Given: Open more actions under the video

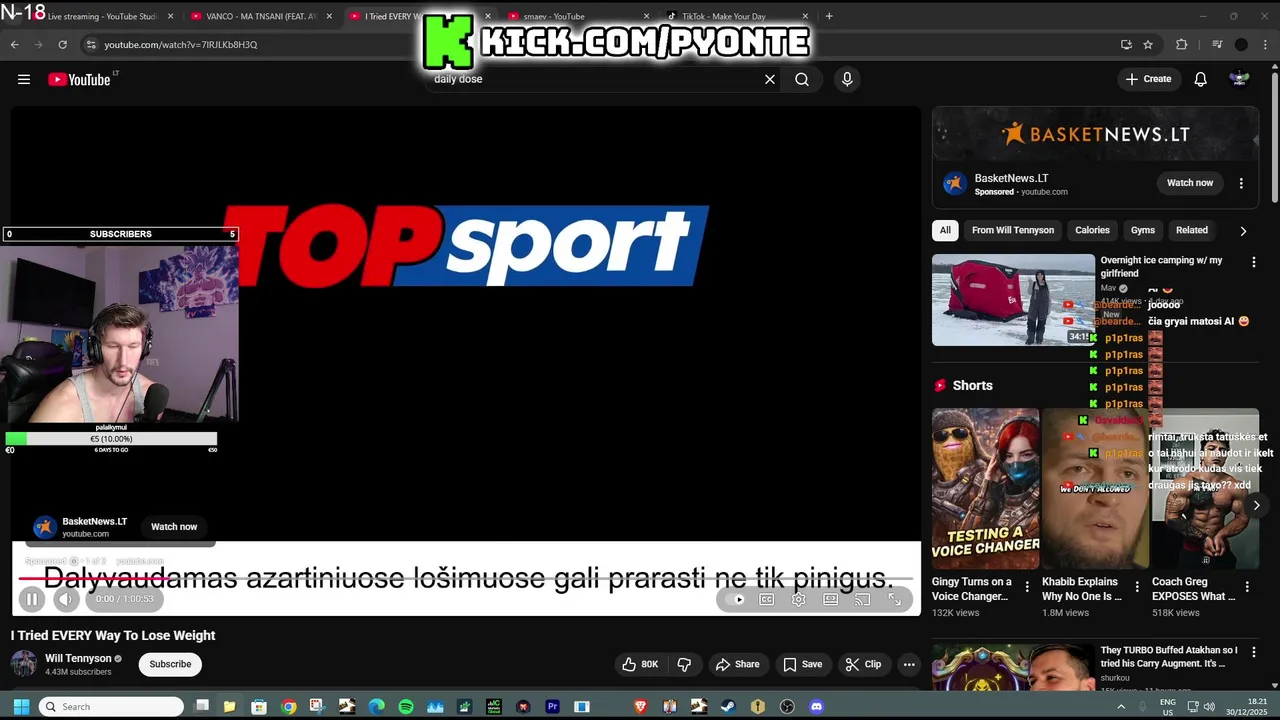Looking at the screenshot, I should pos(909,664).
